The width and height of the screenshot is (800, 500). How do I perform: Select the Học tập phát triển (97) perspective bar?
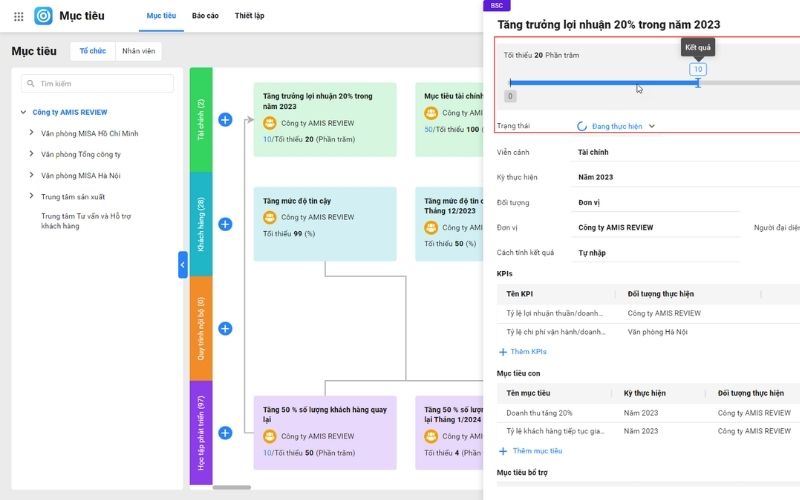(201, 433)
